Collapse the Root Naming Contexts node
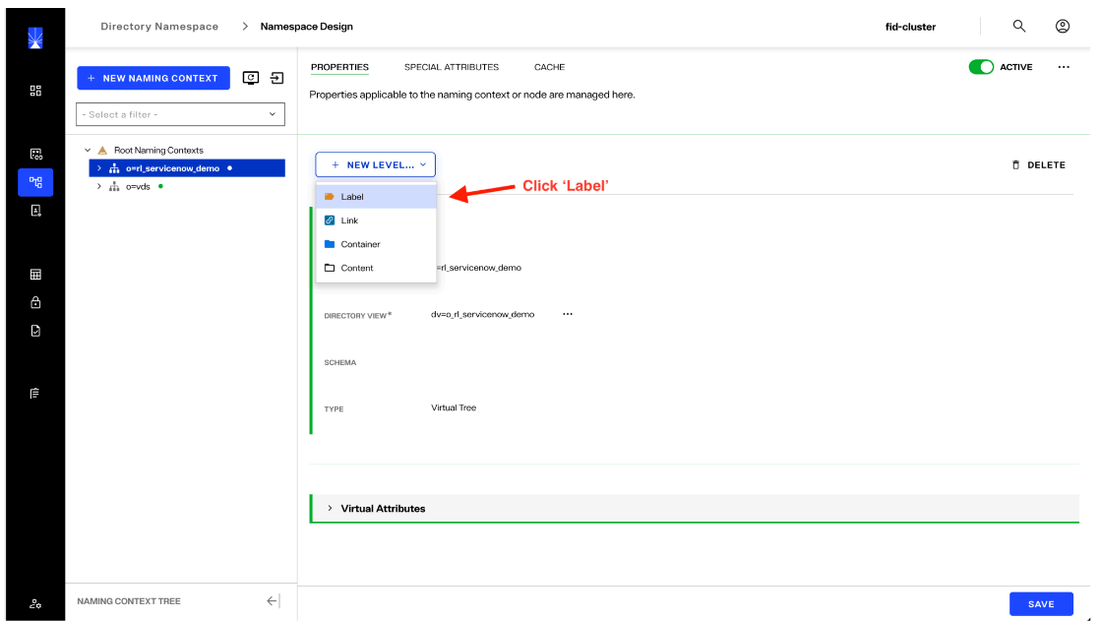Image resolution: width=1100 pixels, height=627 pixels. pyautogui.click(x=88, y=150)
